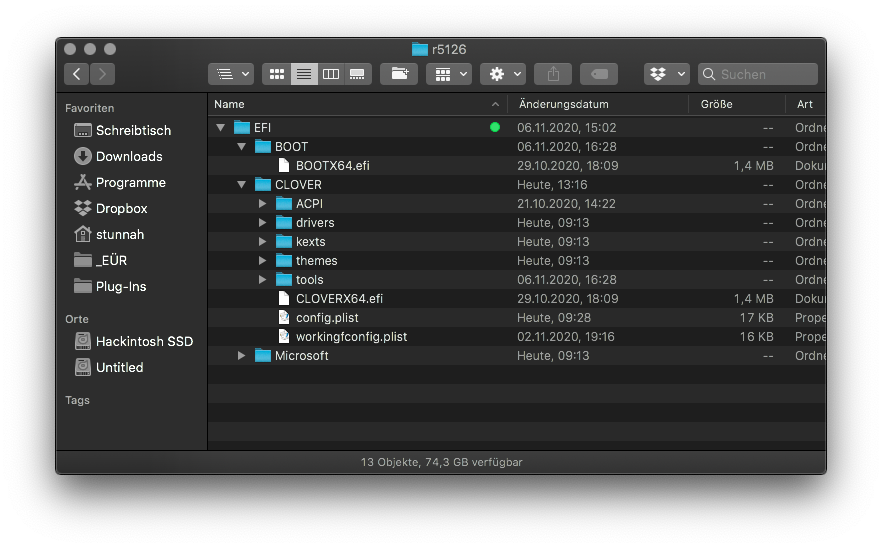The height and width of the screenshot is (548, 882).
Task: Open Programme in the sidebar
Action: pyautogui.click(x=120, y=182)
